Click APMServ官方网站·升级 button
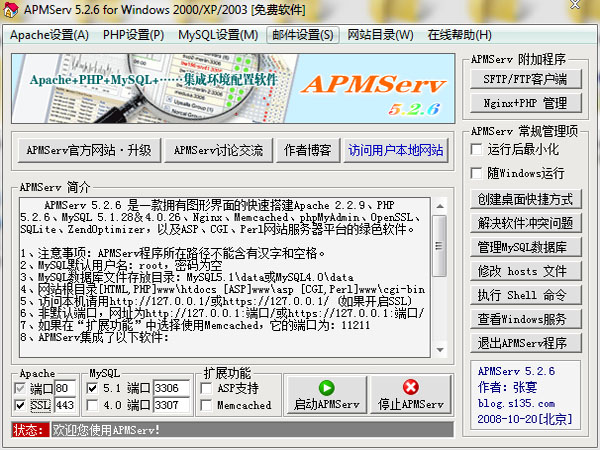This screenshot has height=450, width=600. (89, 150)
